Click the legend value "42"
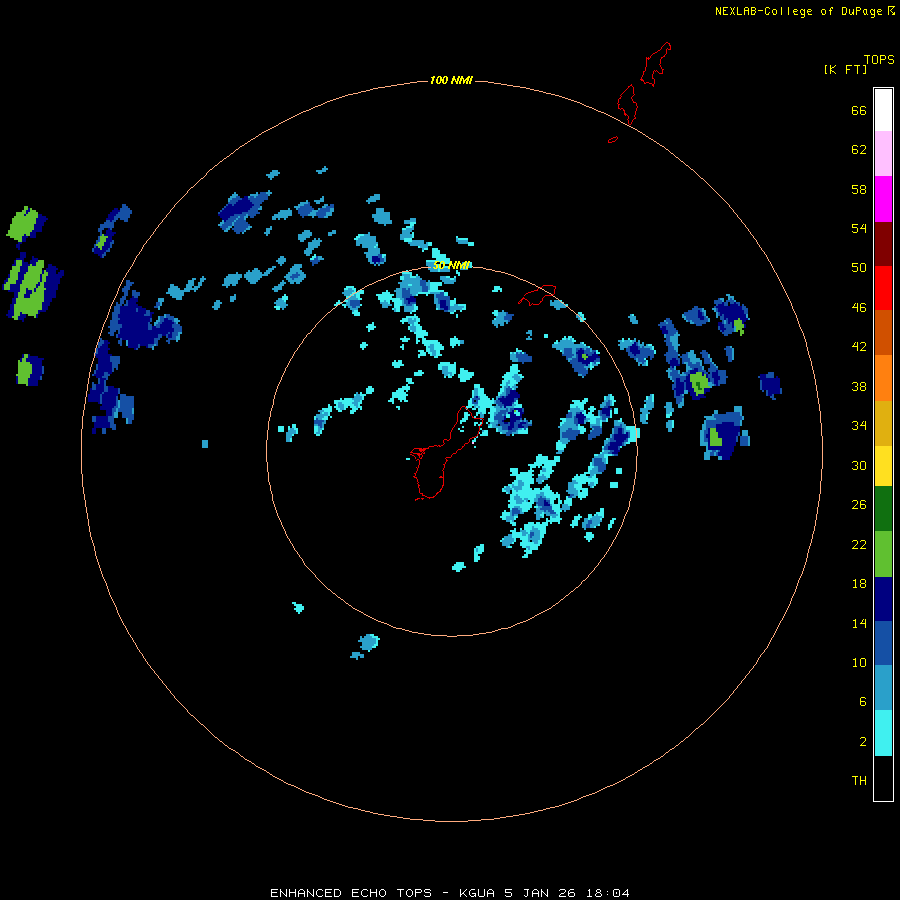Viewport: 900px width, 900px height. click(859, 347)
